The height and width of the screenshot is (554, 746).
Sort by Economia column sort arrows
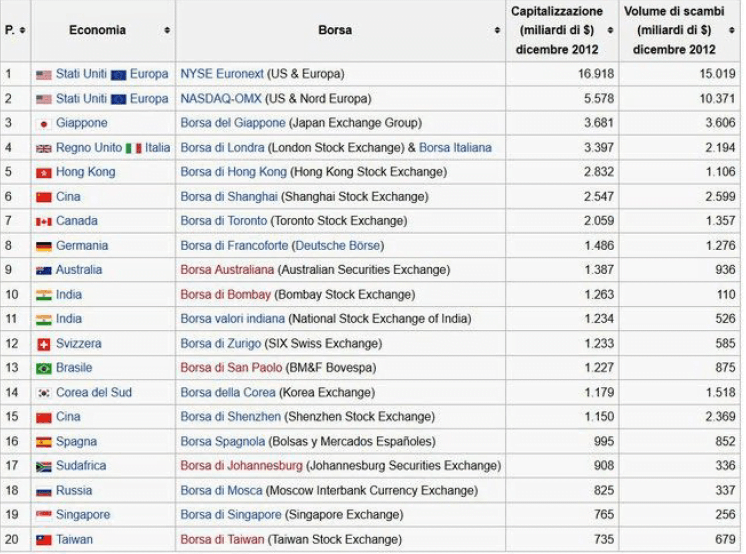[167, 30]
